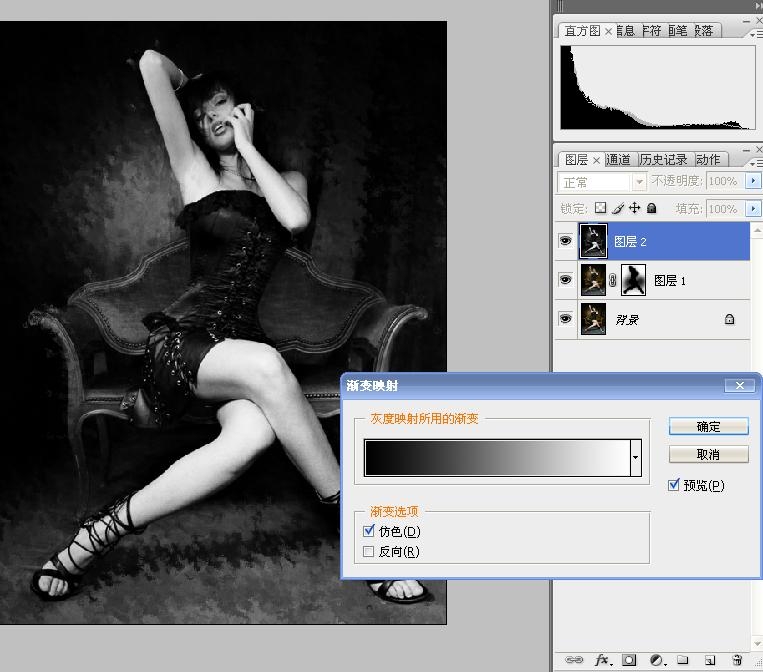Switch to the 直方图 tab
Screen dimensions: 763x672
tap(582, 31)
